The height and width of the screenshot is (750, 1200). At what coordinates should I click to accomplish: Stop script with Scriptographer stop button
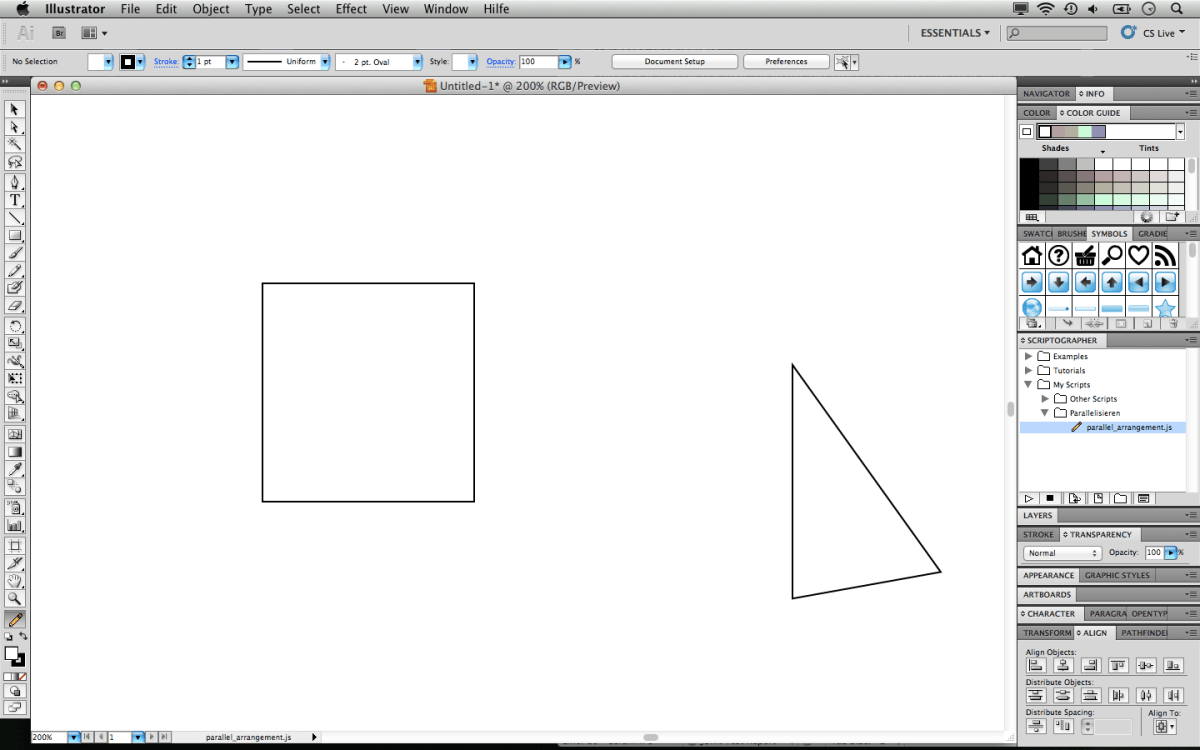[x=1051, y=498]
